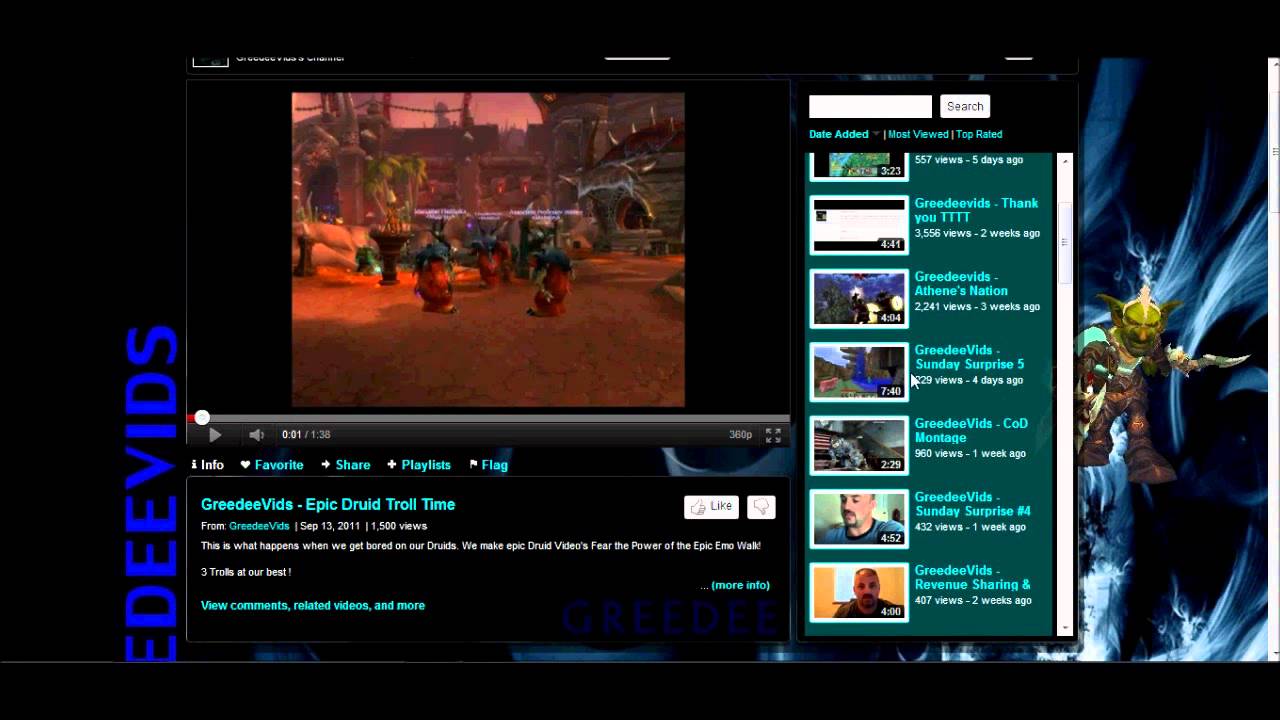
Task: Open the Playlists tab
Action: (x=419, y=465)
